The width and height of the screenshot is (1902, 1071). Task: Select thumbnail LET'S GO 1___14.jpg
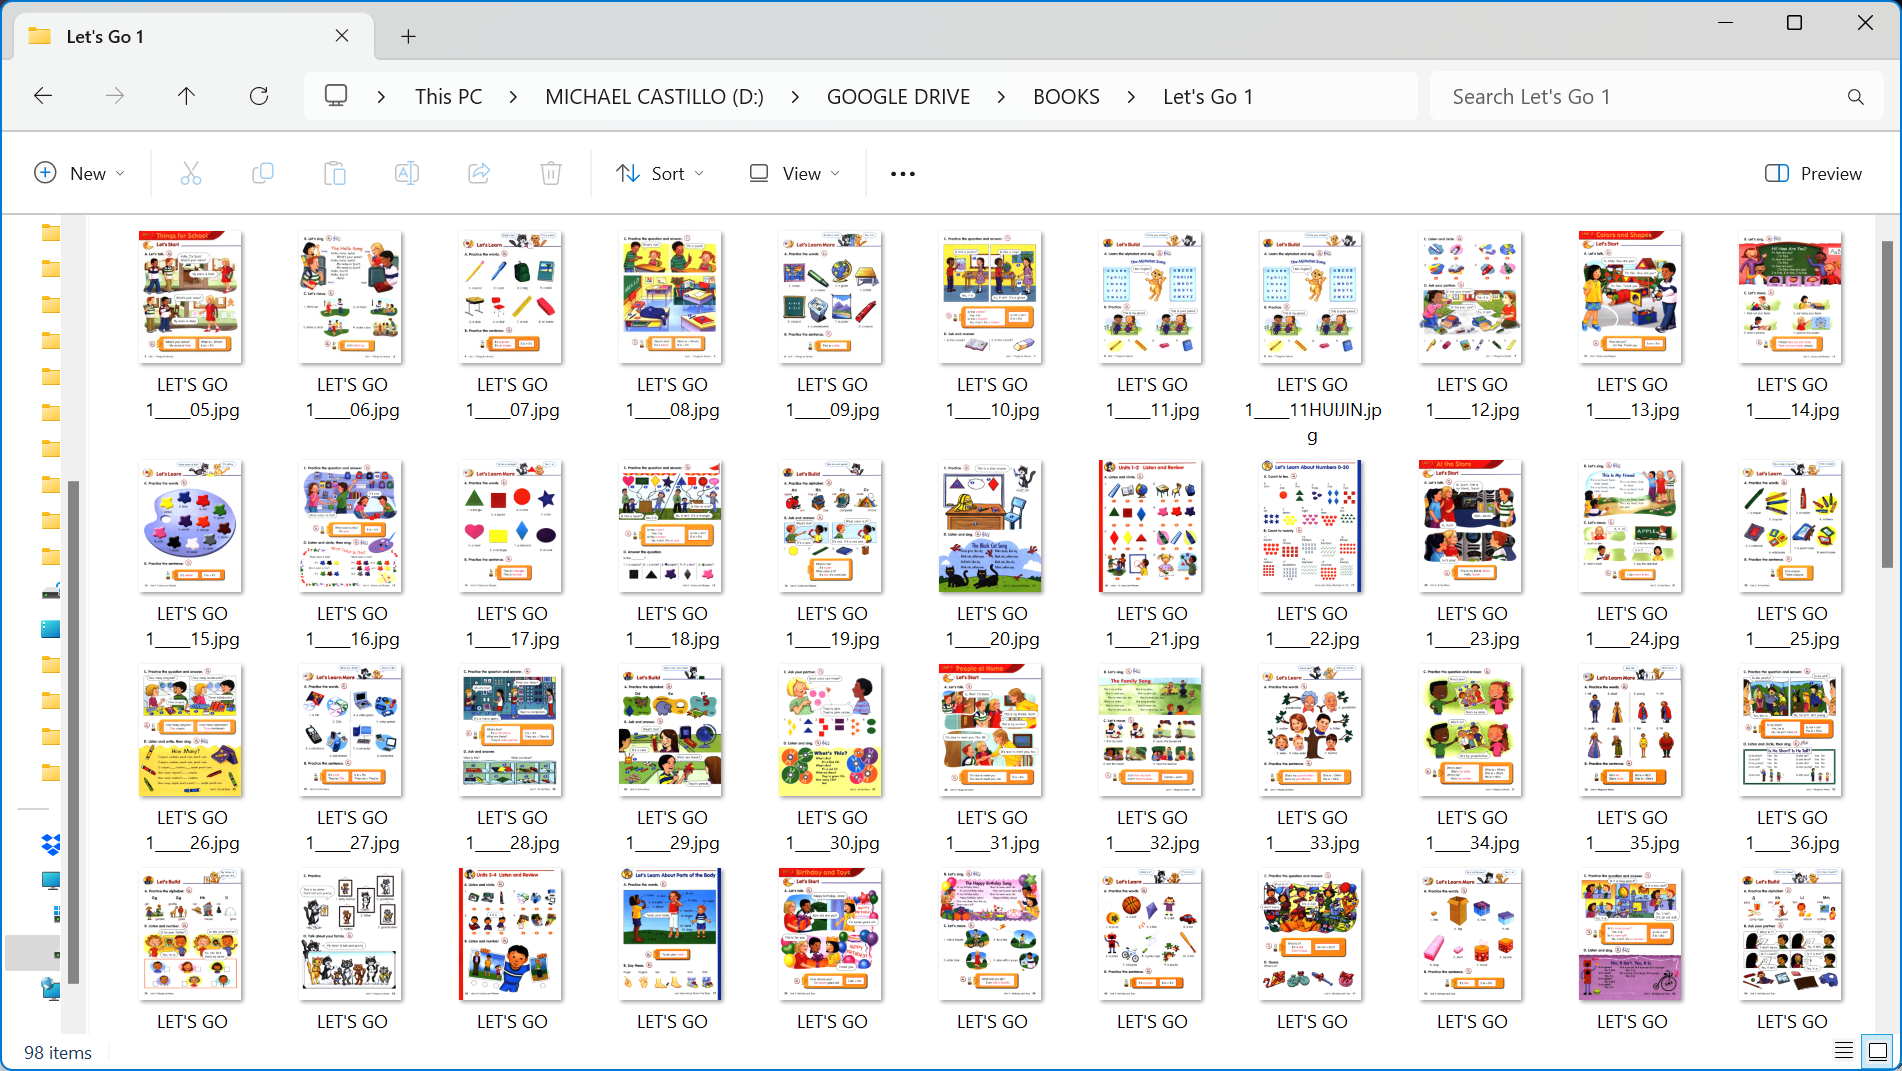pyautogui.click(x=1791, y=297)
